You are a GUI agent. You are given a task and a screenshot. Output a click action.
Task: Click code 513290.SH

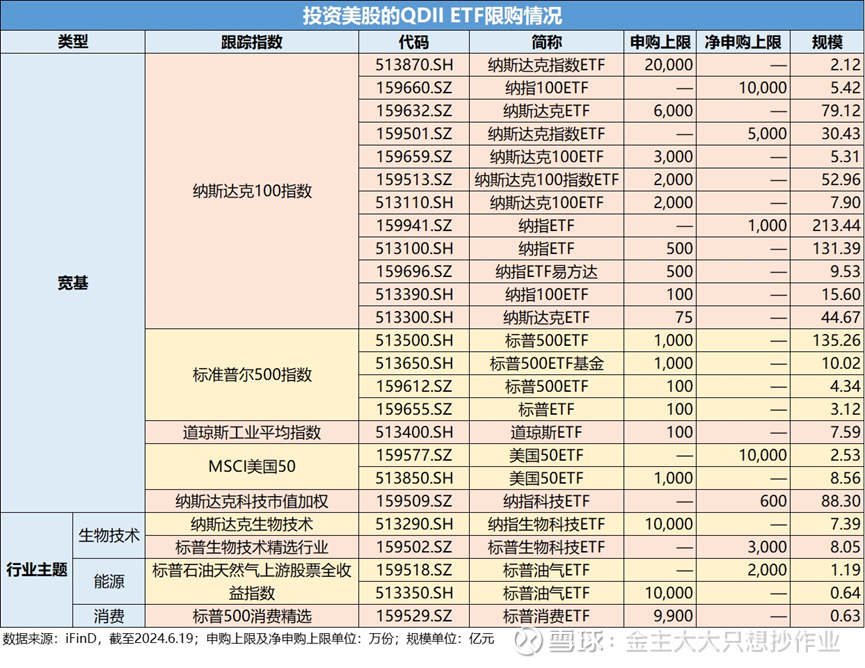point(414,524)
